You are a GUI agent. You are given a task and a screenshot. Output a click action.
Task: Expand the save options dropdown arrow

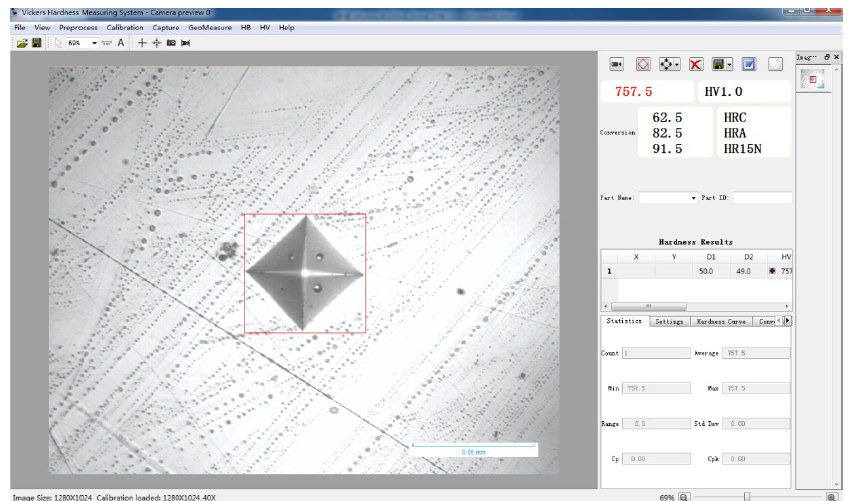click(729, 65)
